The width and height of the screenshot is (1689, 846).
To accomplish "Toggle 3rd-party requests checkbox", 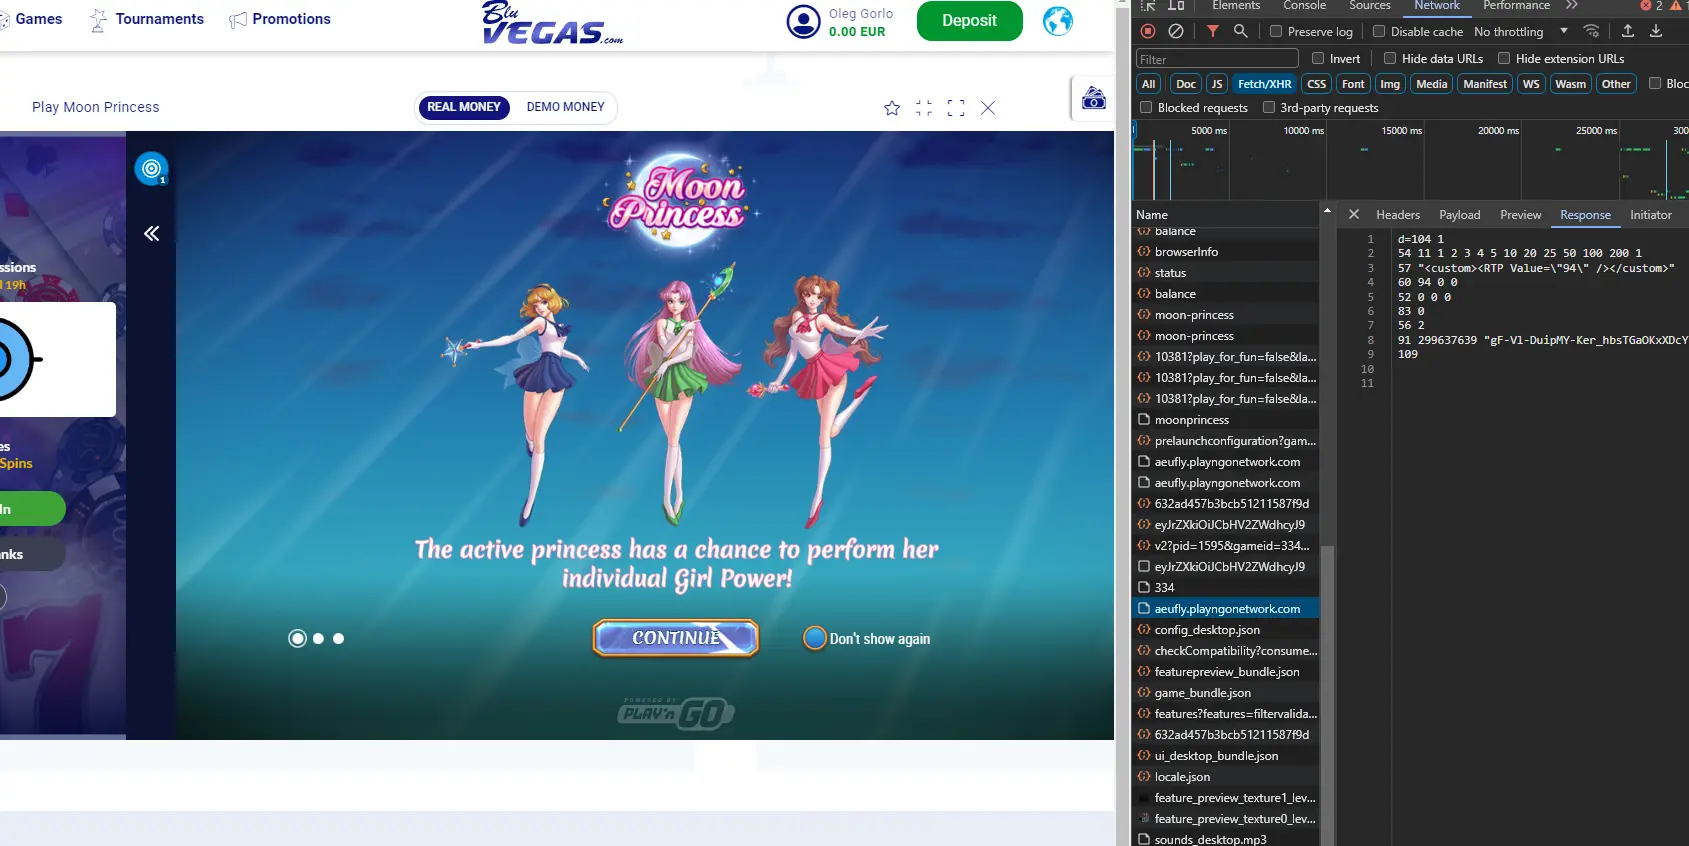I will 1269,107.
